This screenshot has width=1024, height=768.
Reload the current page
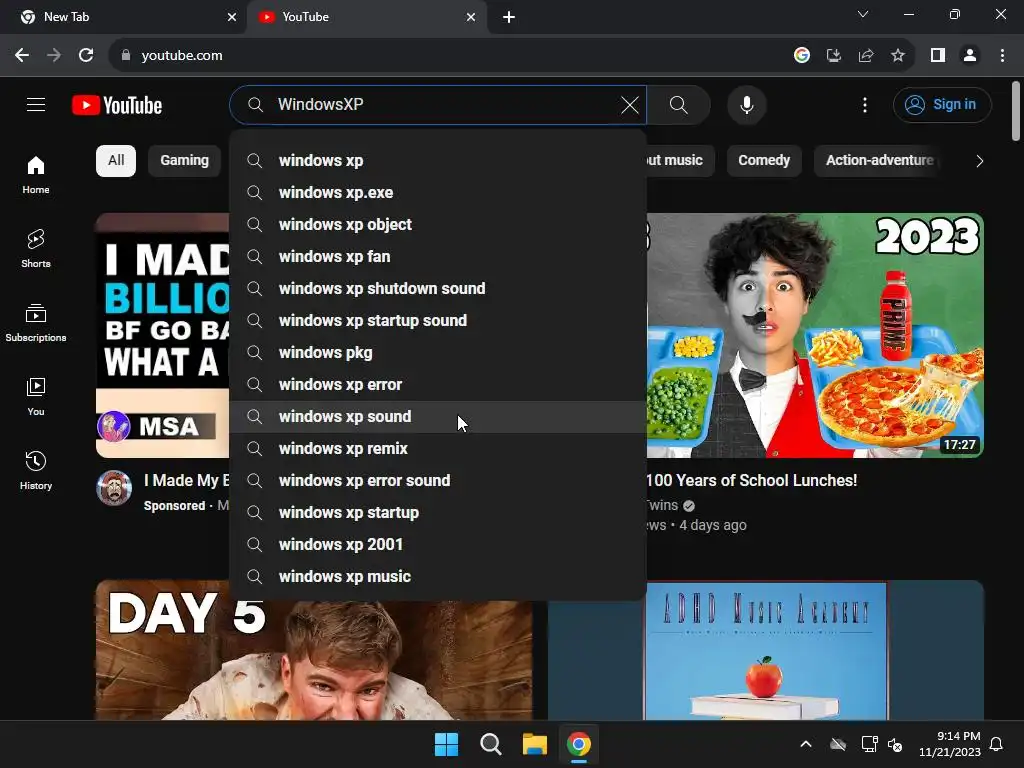pos(86,56)
